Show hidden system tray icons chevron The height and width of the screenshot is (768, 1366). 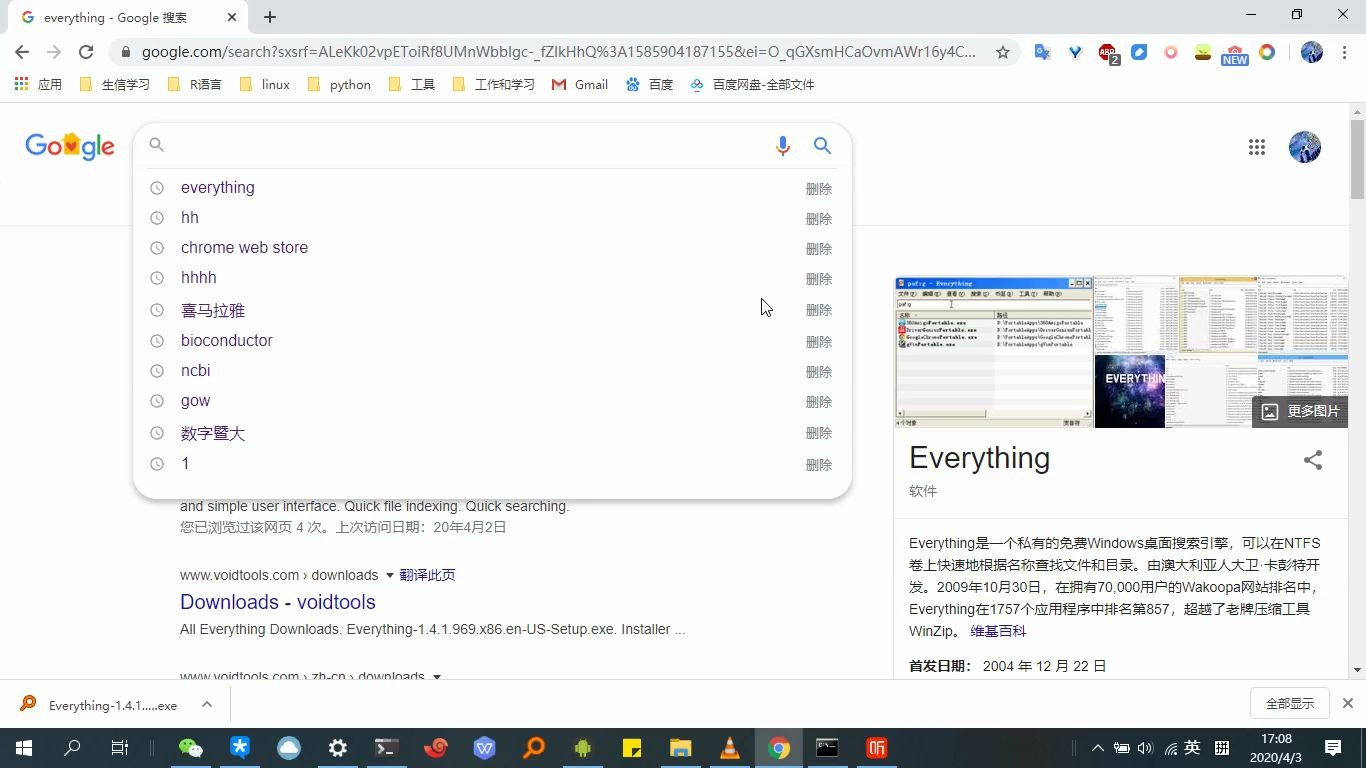(1097, 748)
